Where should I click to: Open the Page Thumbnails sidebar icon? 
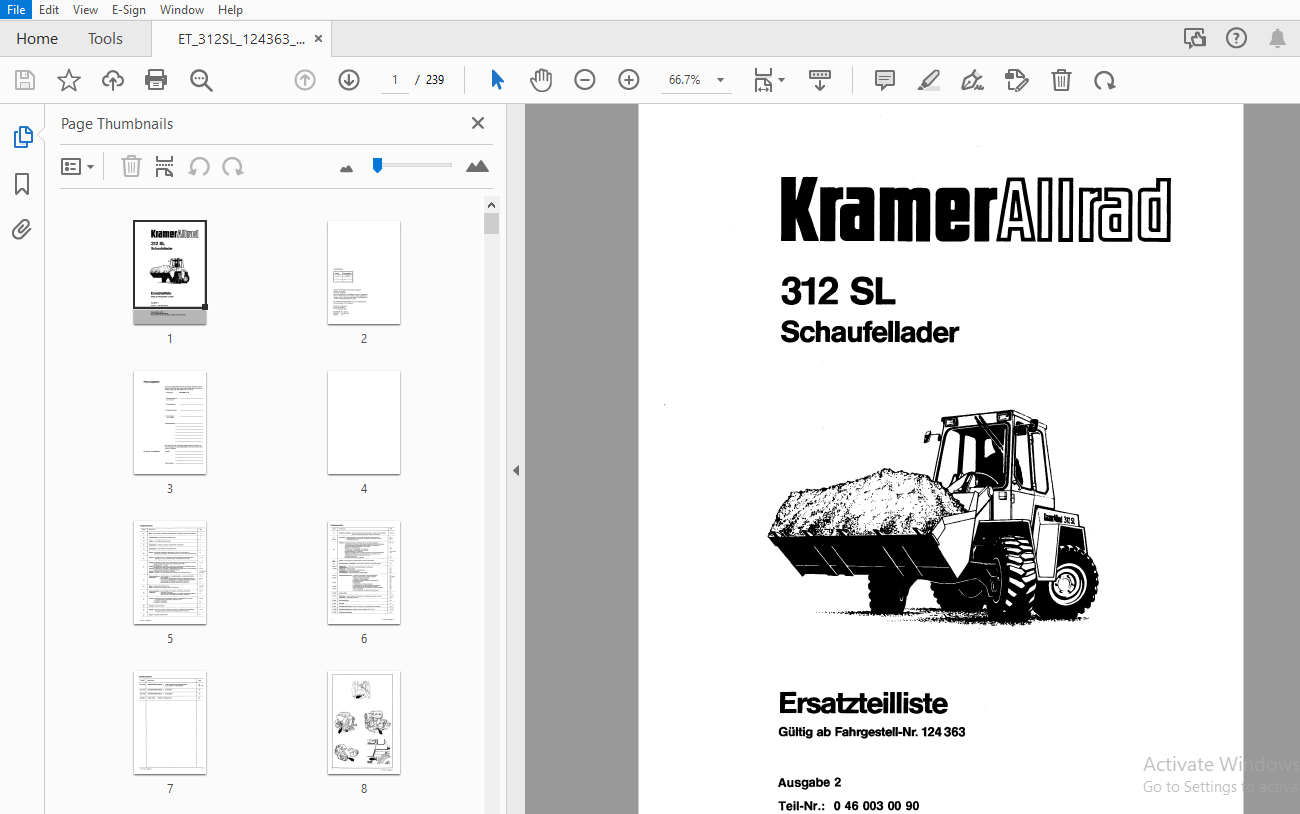click(23, 137)
